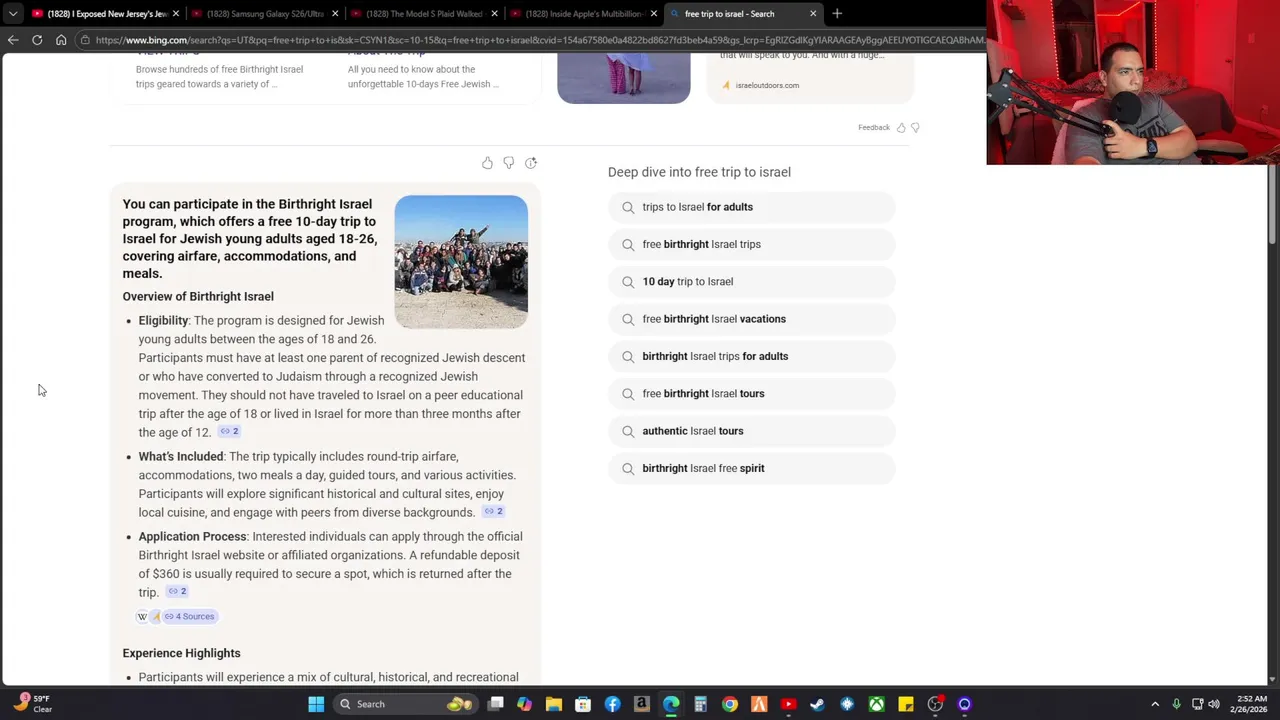Click the 'Experience Highlights' heading
The height and width of the screenshot is (720, 1280).
181,653
